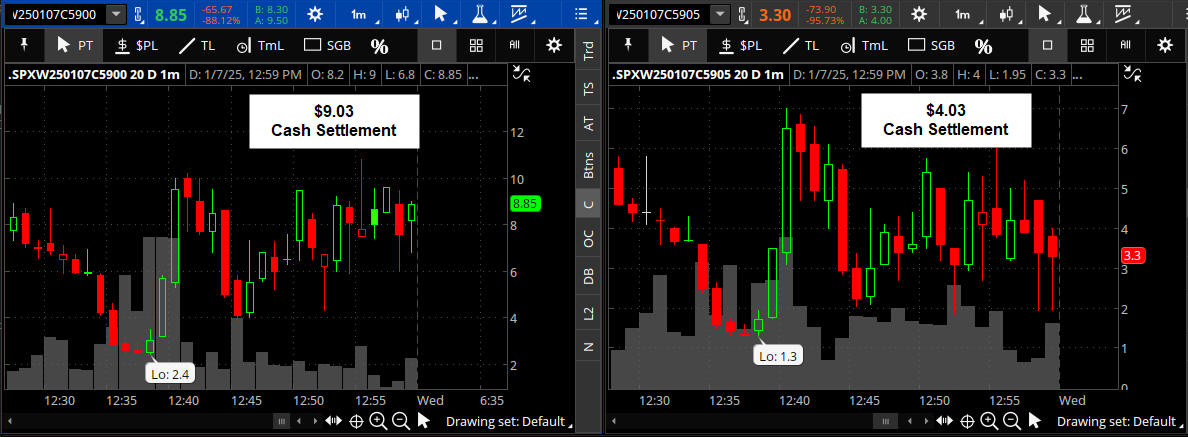Choose the SGB rectangle tool in right chart
1188x437 pixels.
pyautogui.click(x=932, y=45)
